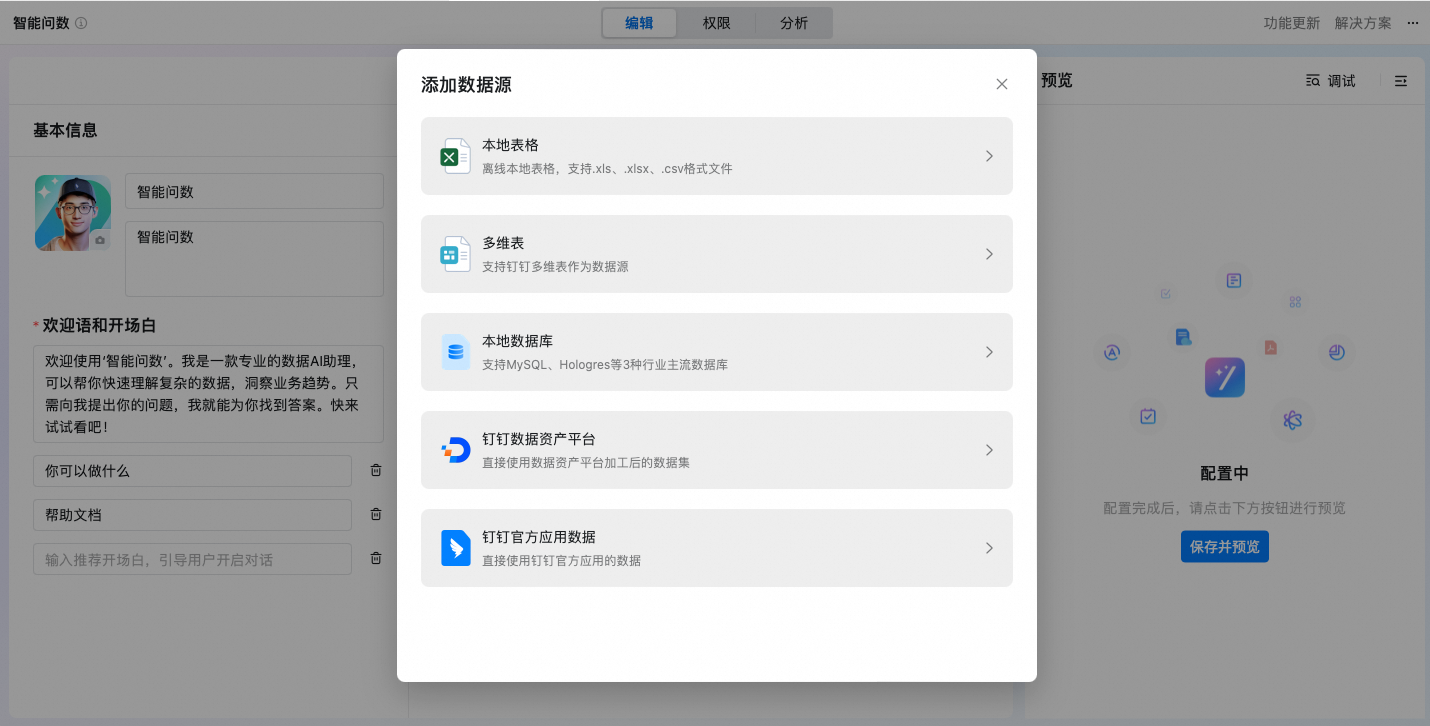Click the 保存并预览 button
This screenshot has width=1430, height=726.
[x=1225, y=547]
